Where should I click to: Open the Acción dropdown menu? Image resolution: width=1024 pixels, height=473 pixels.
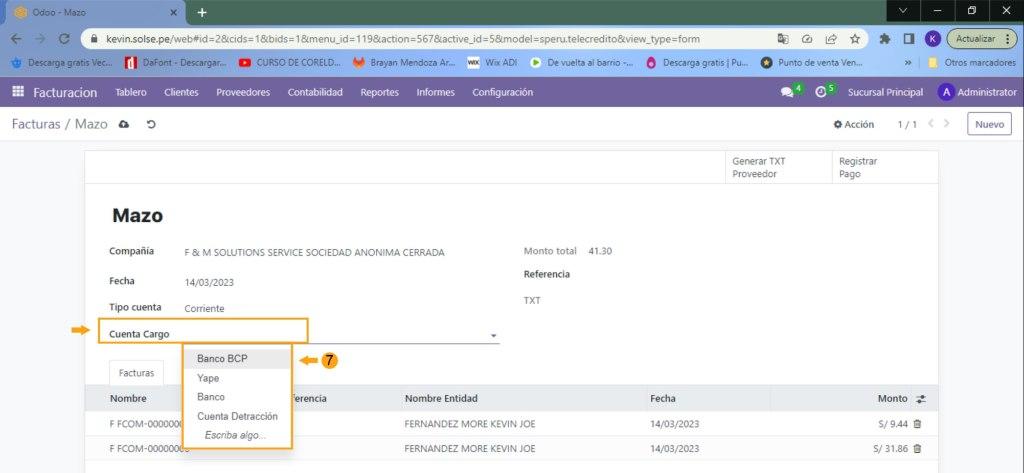pyautogui.click(x=854, y=125)
